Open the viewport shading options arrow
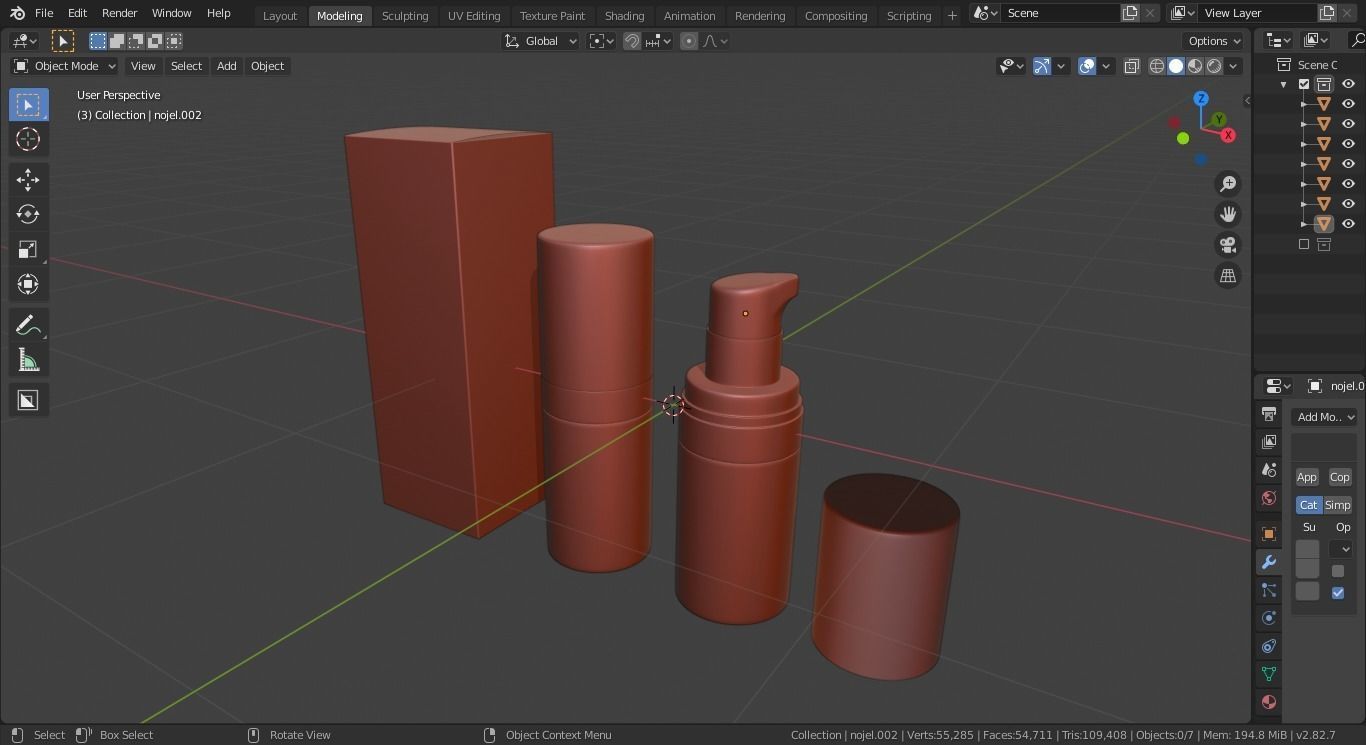 coord(1234,66)
